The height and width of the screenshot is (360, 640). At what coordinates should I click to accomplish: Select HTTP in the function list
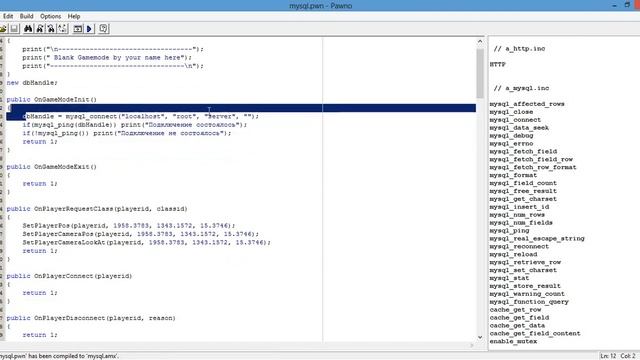tap(498, 64)
